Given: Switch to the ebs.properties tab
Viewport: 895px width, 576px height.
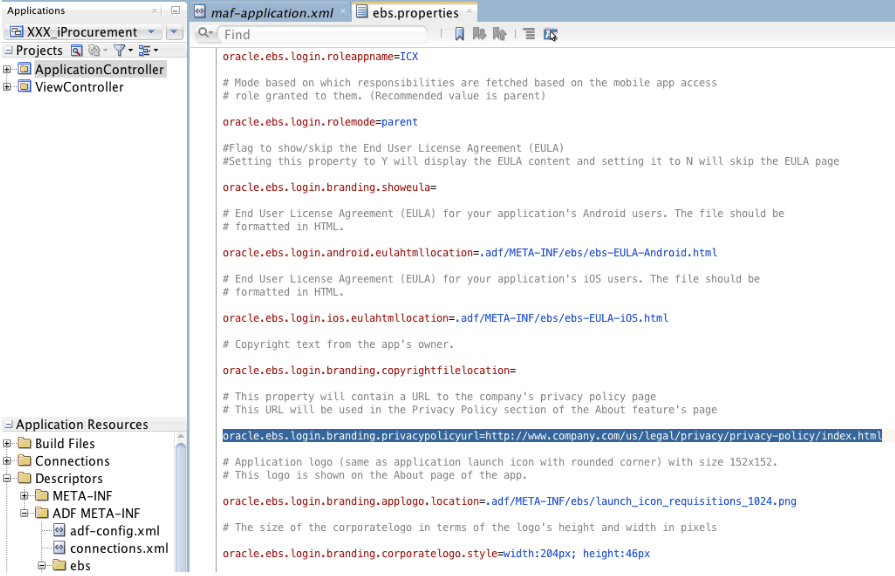Looking at the screenshot, I should 416,13.
